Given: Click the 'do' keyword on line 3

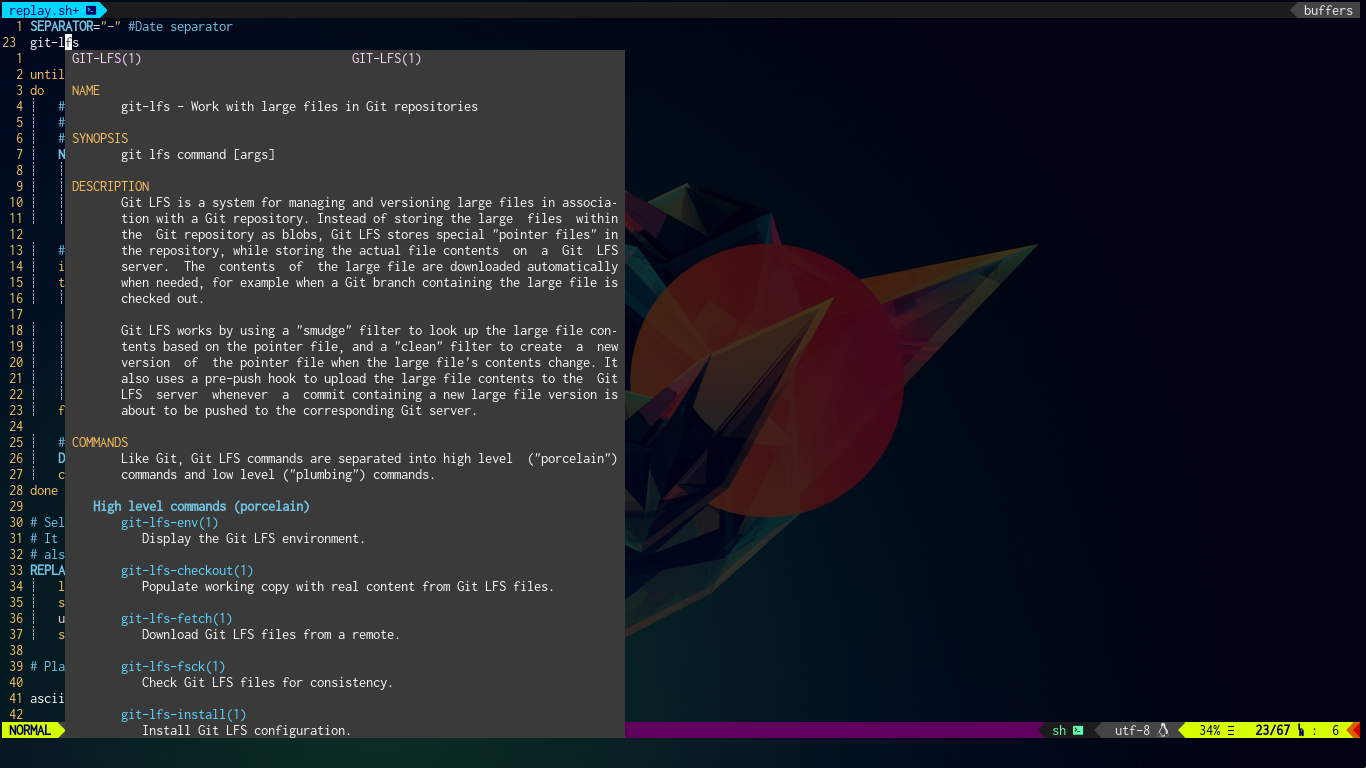Looking at the screenshot, I should (37, 90).
